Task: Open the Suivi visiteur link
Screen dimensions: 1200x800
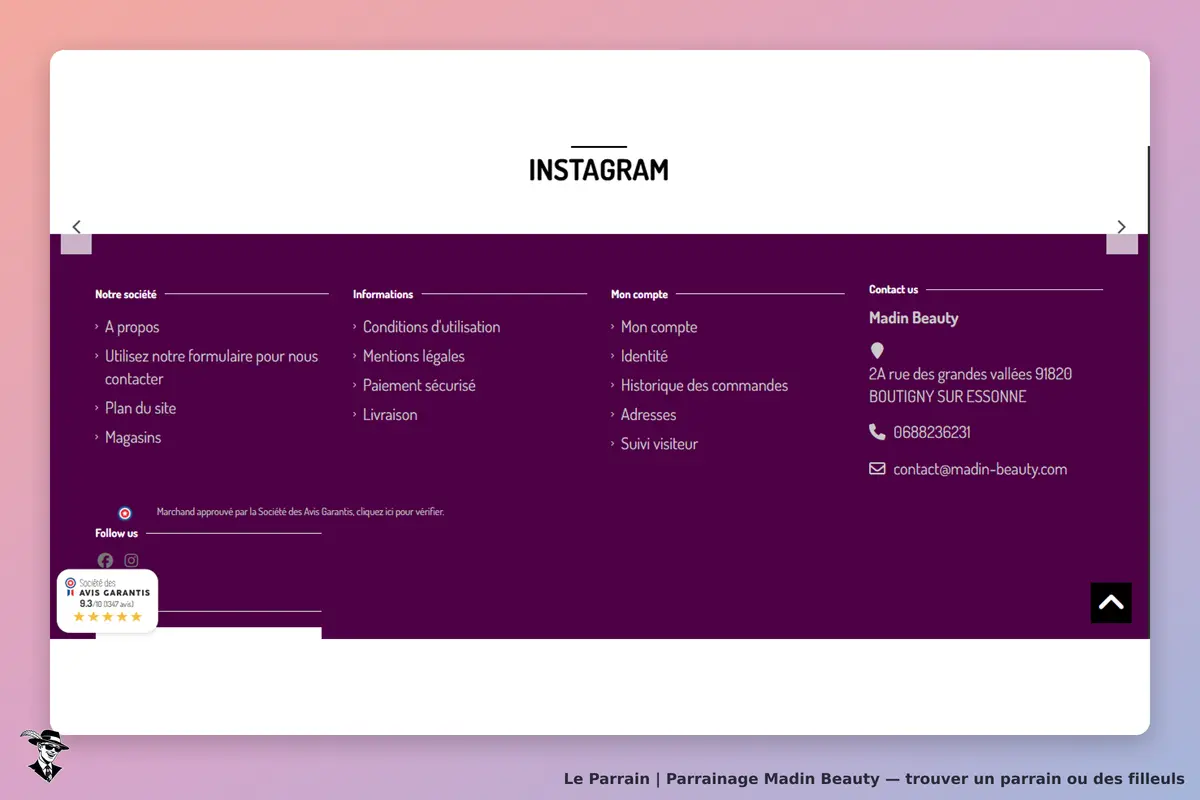Action: (x=659, y=443)
